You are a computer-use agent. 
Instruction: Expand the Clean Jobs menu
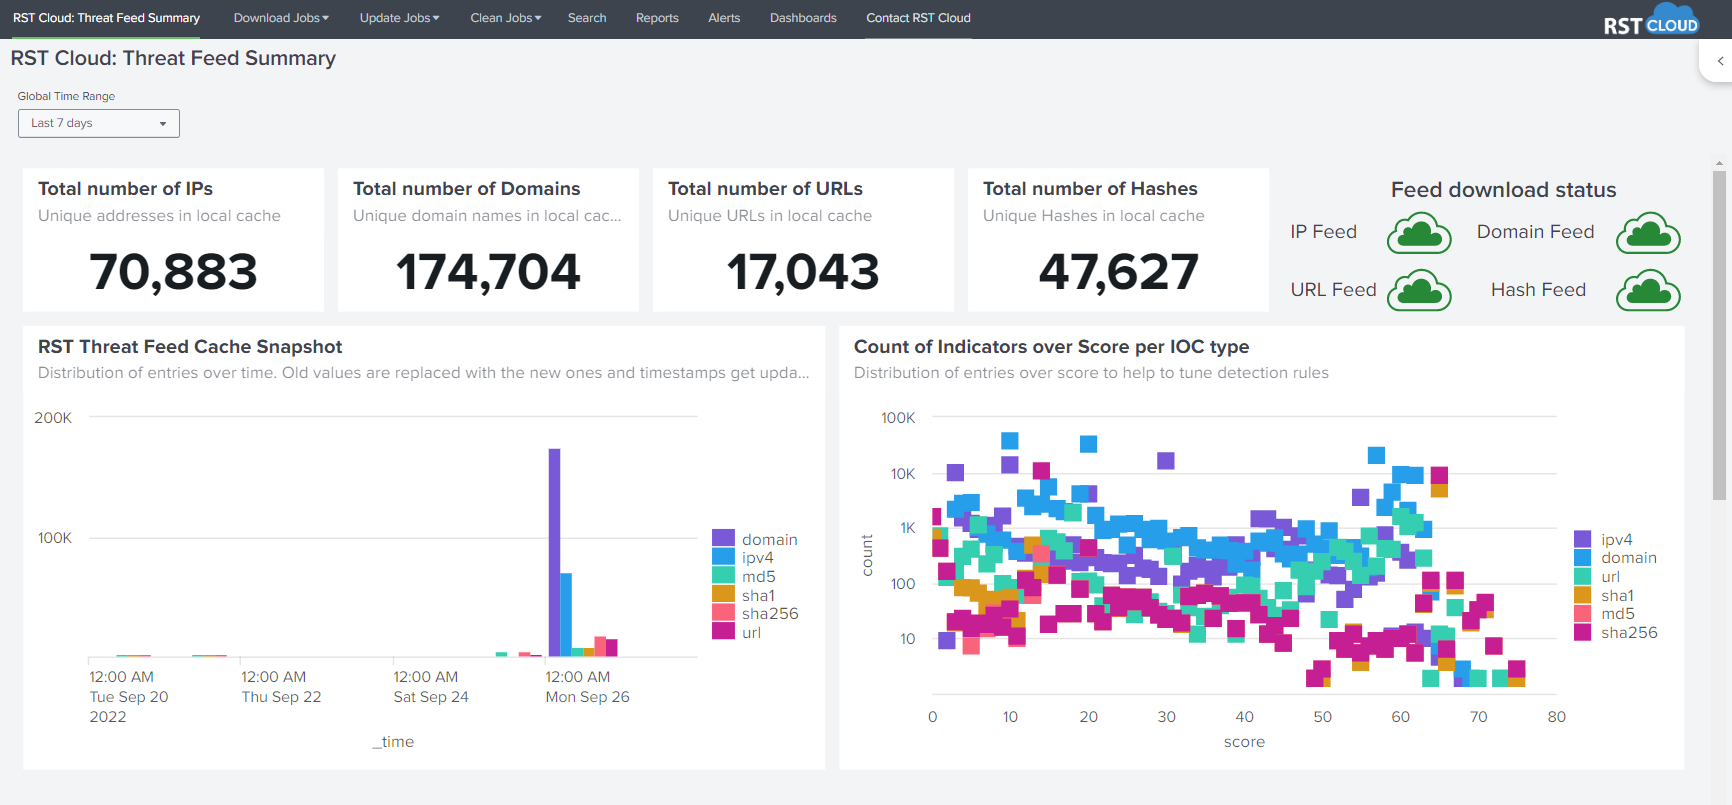click(x=505, y=18)
